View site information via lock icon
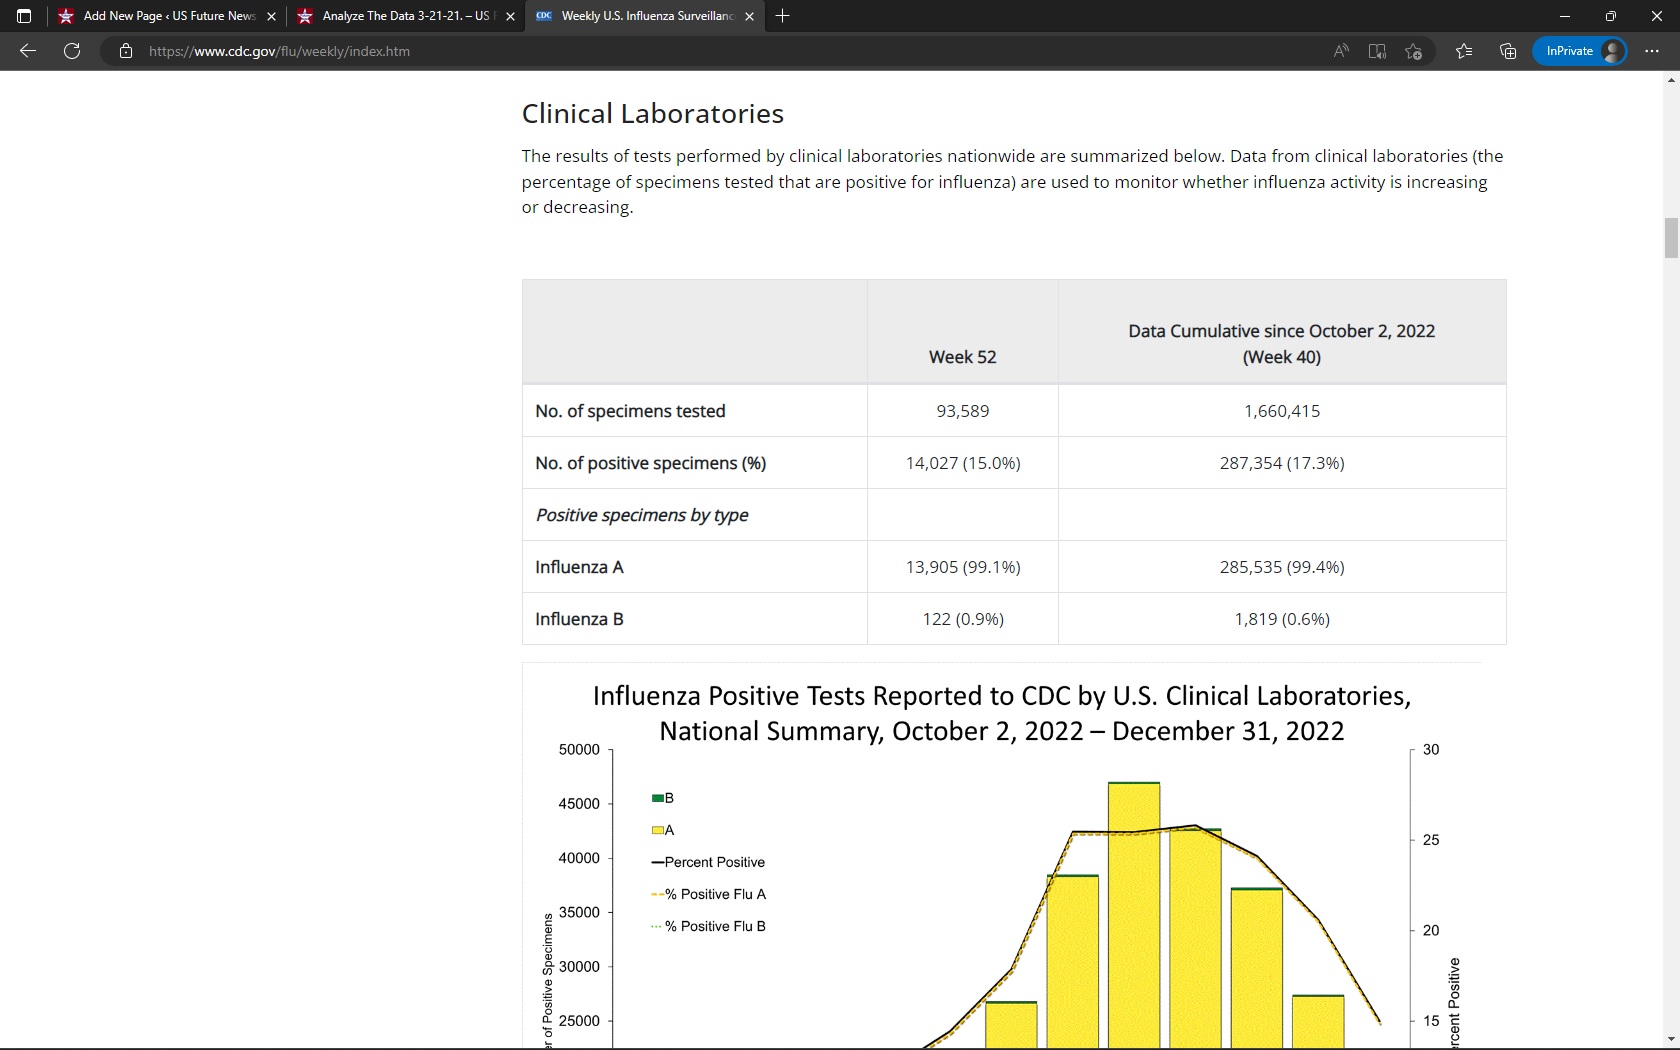 coord(126,51)
